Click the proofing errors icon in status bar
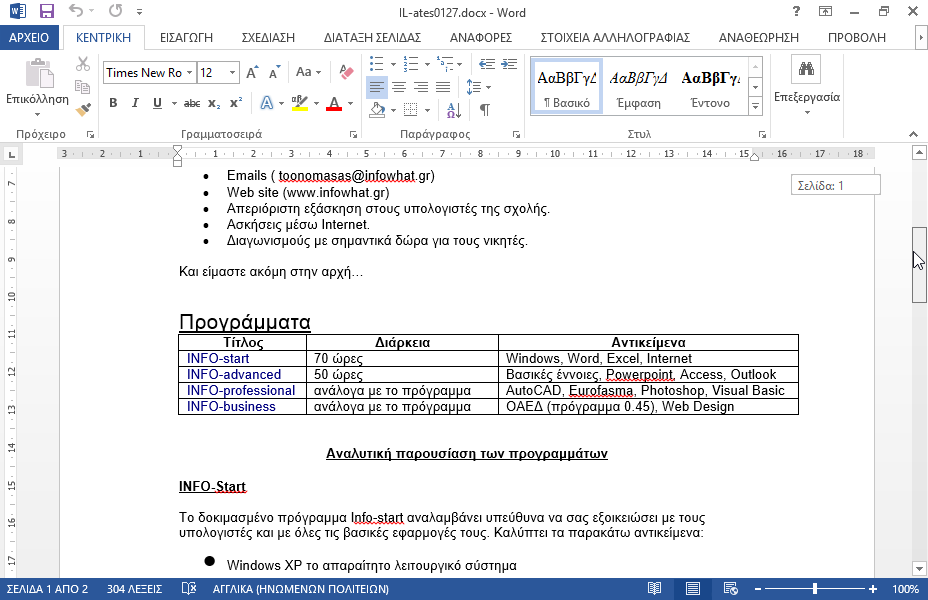The image size is (928, 600). point(189,589)
